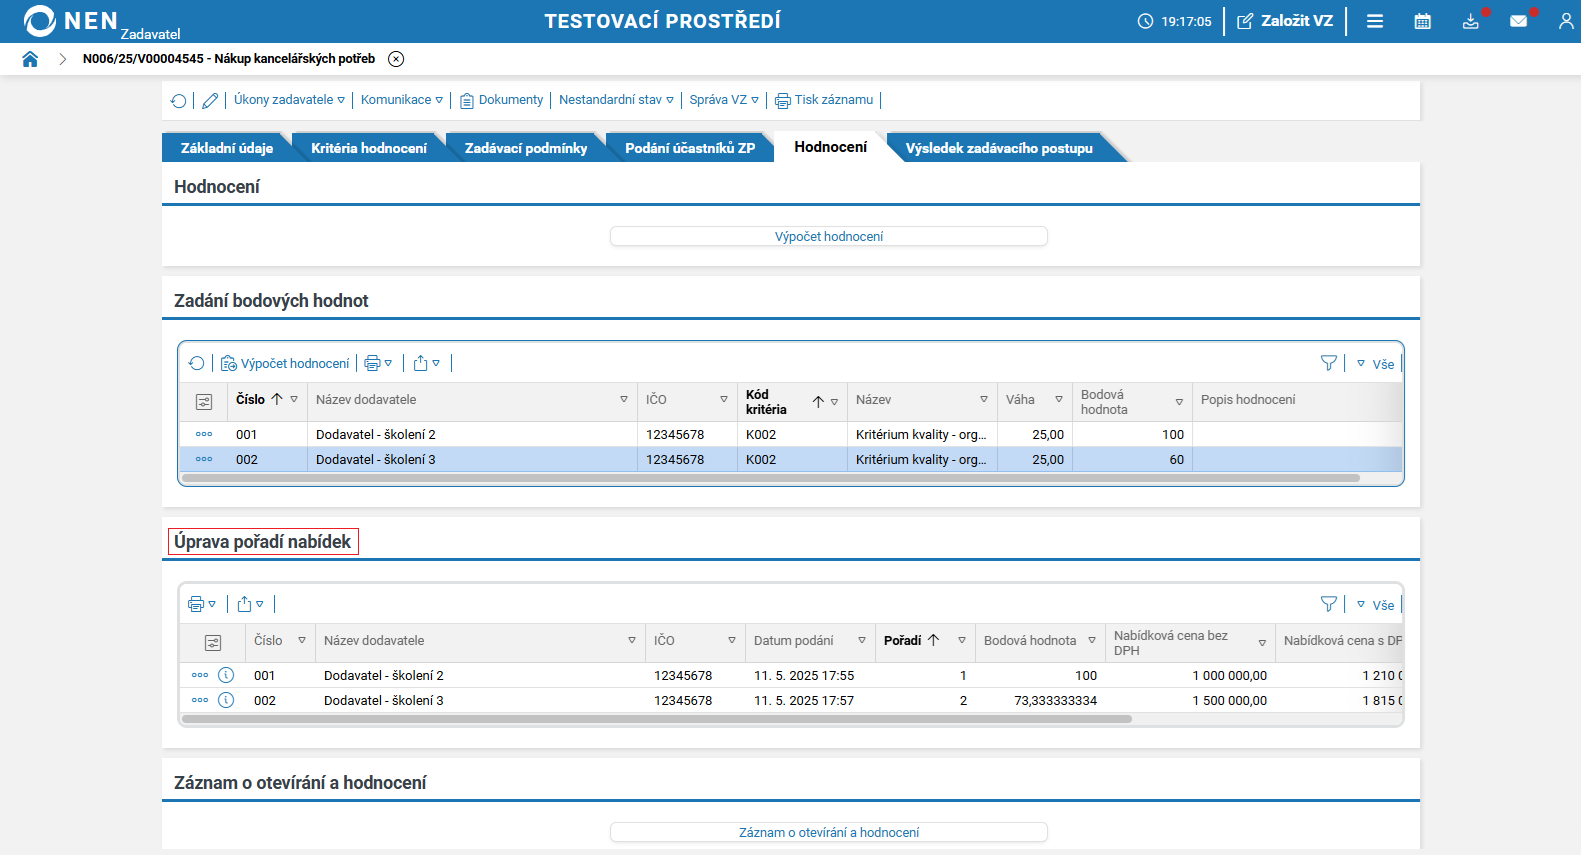Click info icon for Dodavatel - školení 2
Viewport: 1581px width, 855px height.
226,675
